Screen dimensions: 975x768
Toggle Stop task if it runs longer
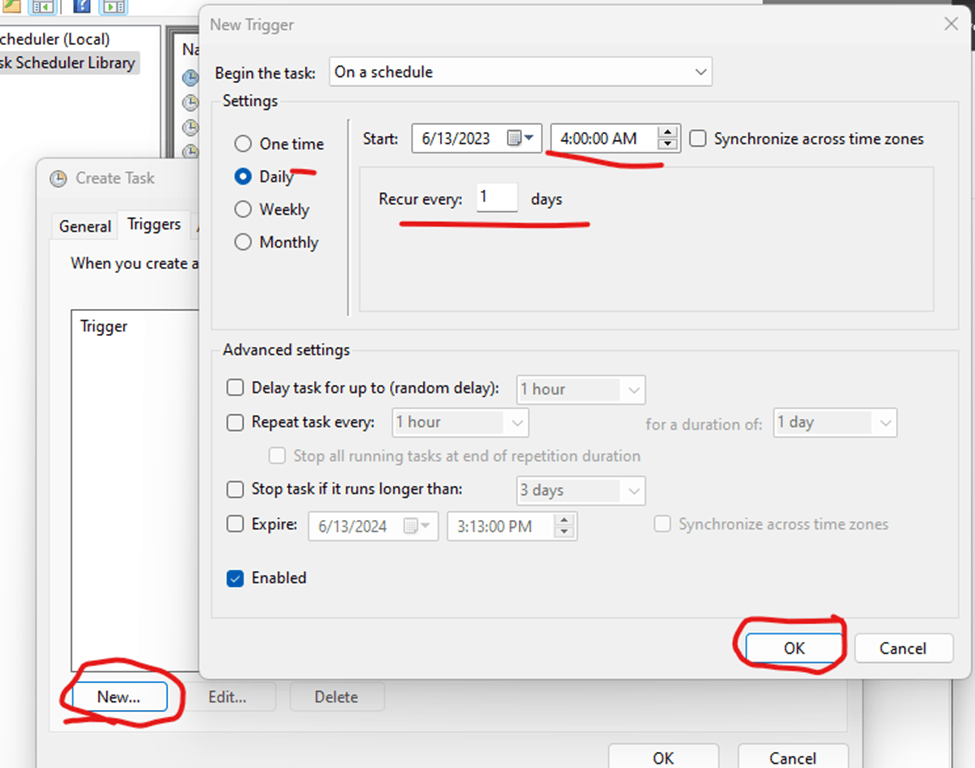236,490
